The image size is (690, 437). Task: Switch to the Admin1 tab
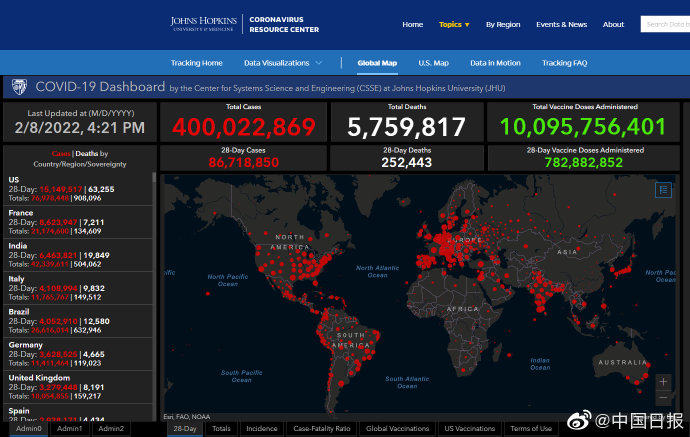point(70,429)
